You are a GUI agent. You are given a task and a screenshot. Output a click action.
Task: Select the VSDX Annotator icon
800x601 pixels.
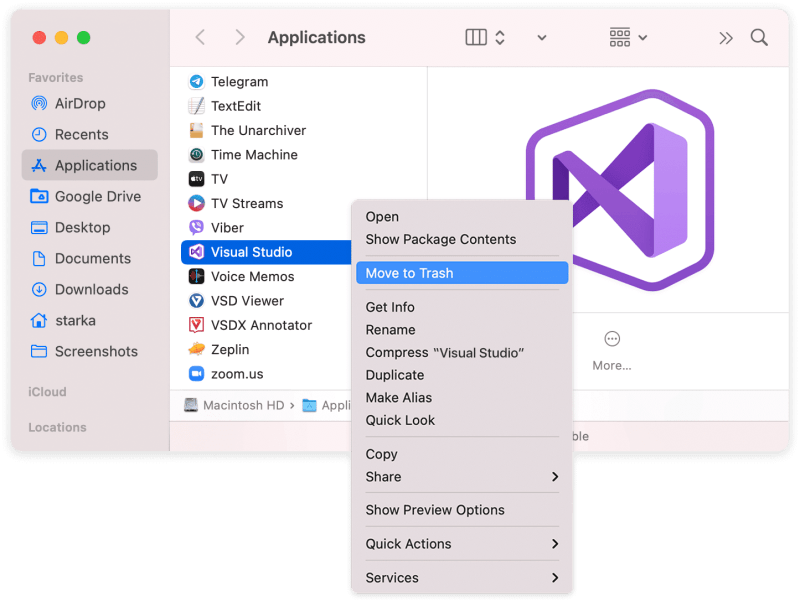coord(195,325)
